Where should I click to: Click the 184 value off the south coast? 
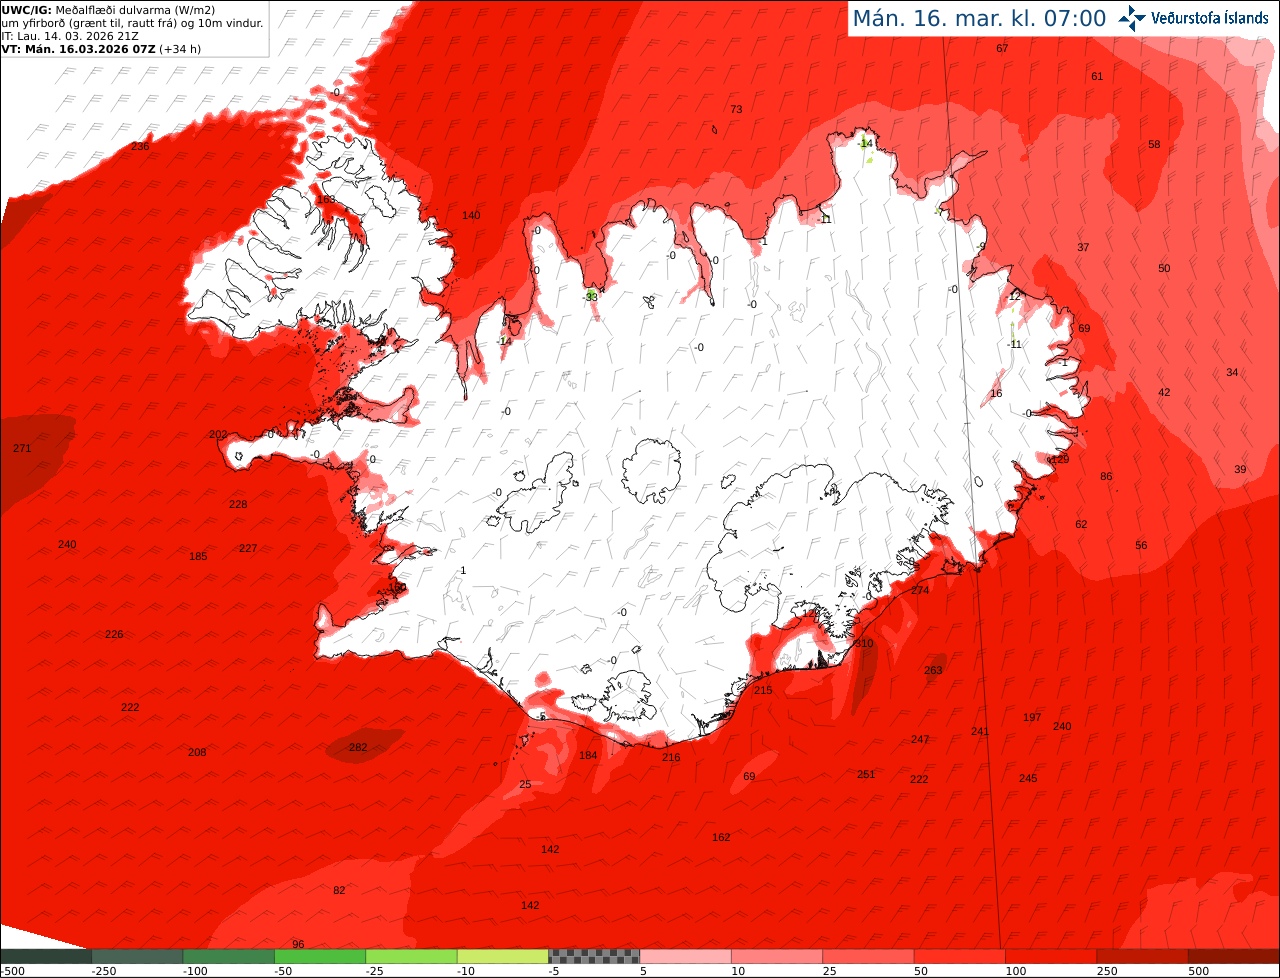point(588,756)
